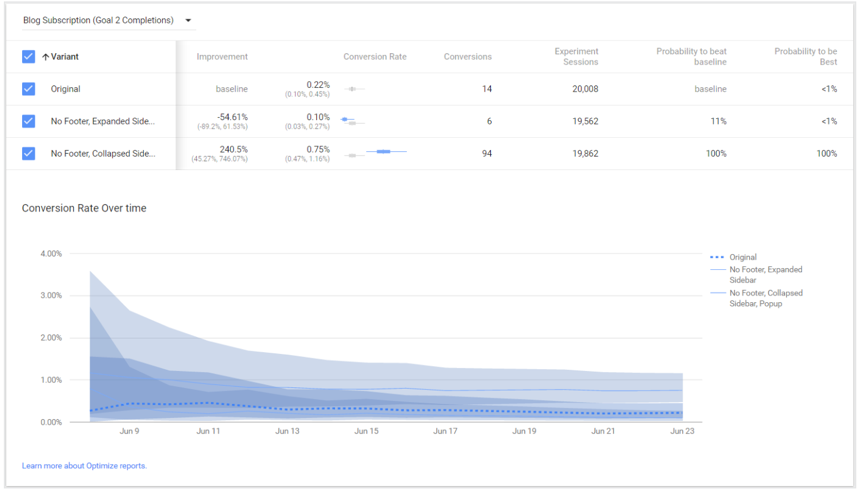Click the Experiment Sessions column header
This screenshot has height=496, width=865.
[x=576, y=56]
